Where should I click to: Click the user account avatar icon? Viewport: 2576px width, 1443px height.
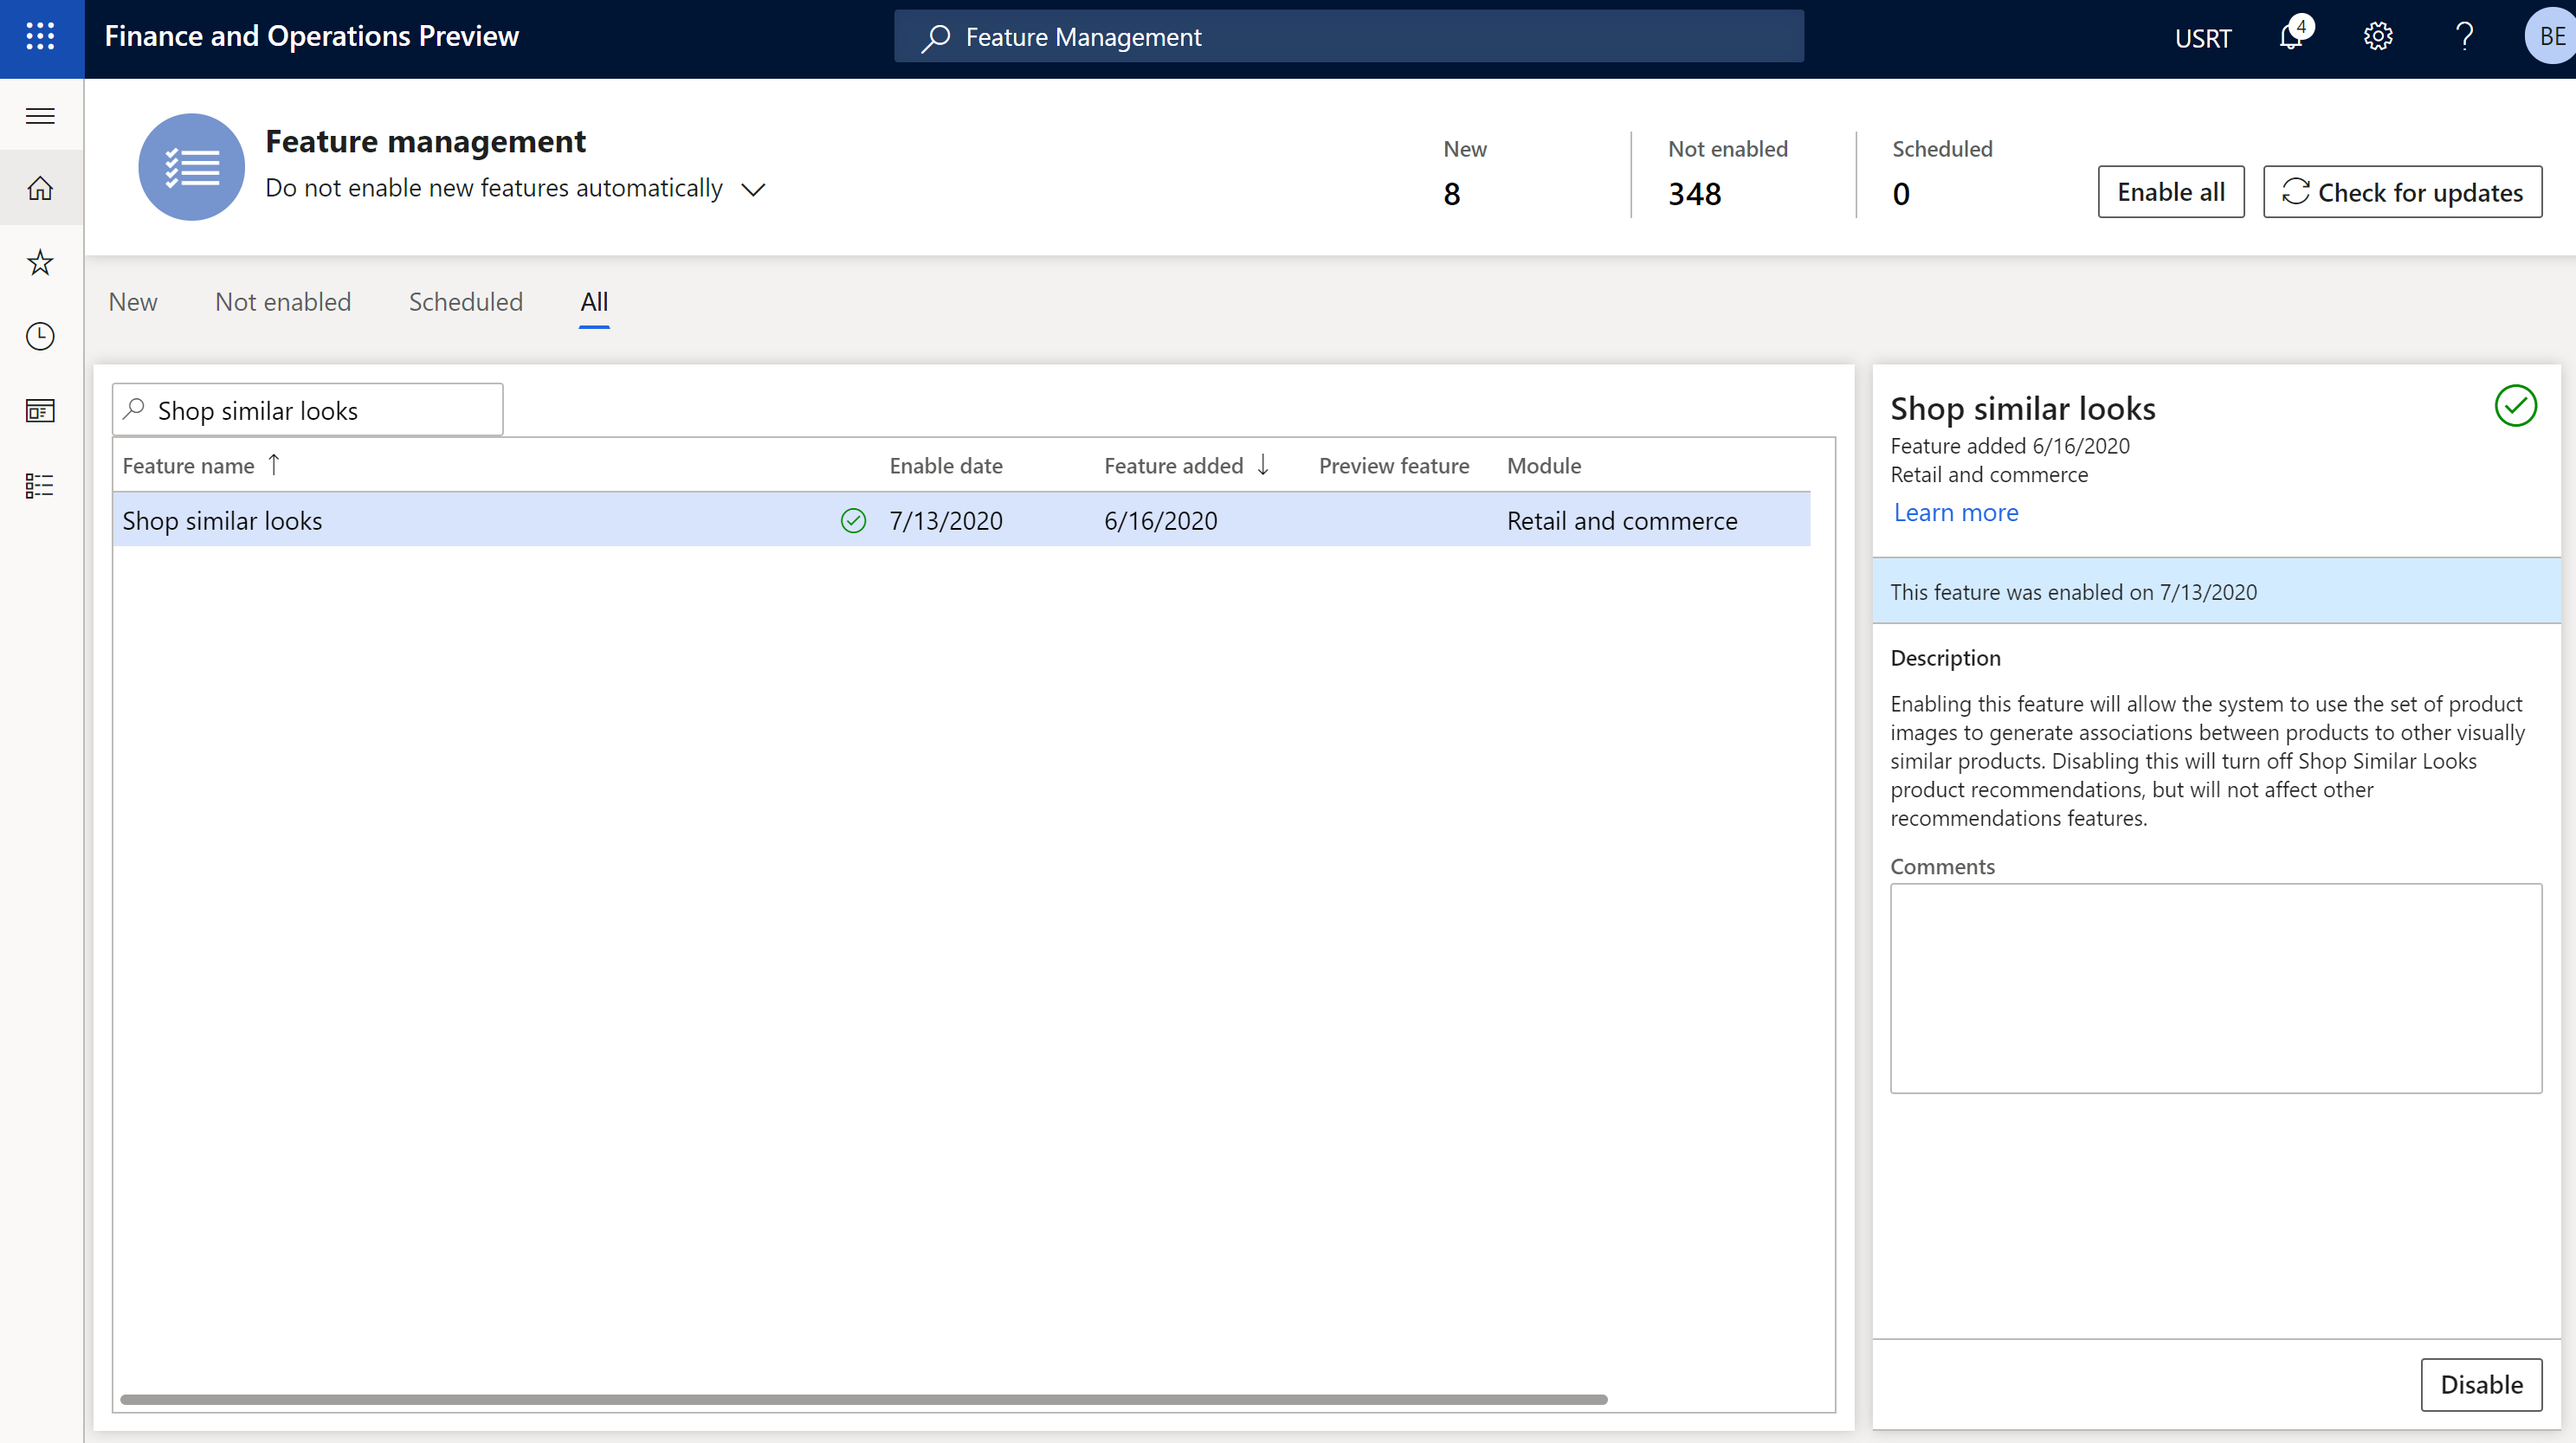point(2547,35)
